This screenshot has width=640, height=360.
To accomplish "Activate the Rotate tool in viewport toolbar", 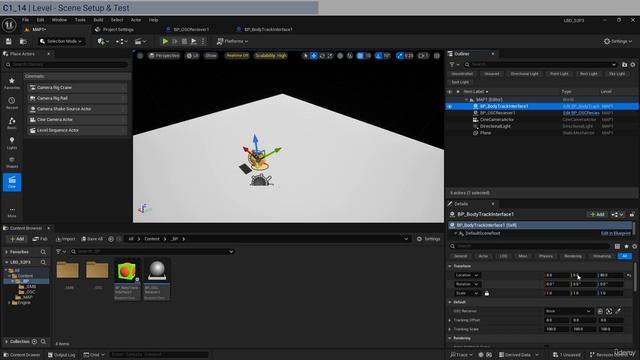I will tap(322, 56).
